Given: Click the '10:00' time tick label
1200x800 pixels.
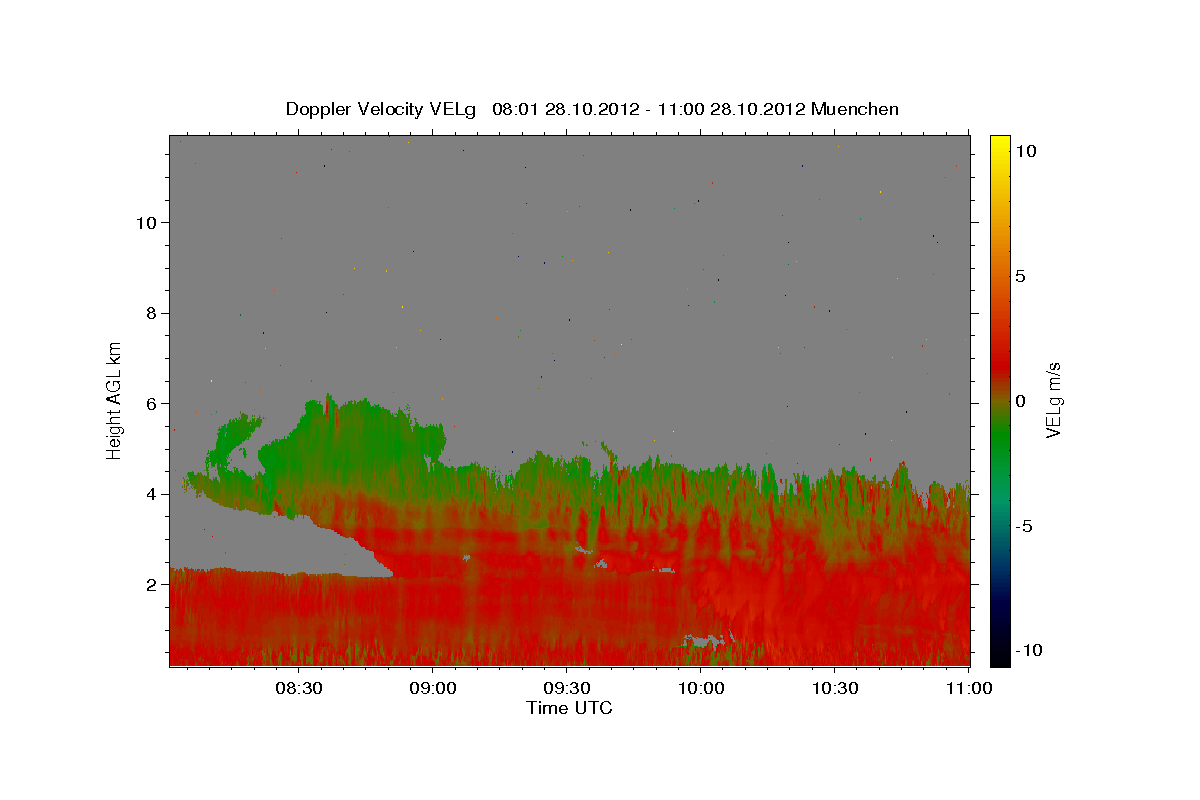Looking at the screenshot, I should [701, 688].
